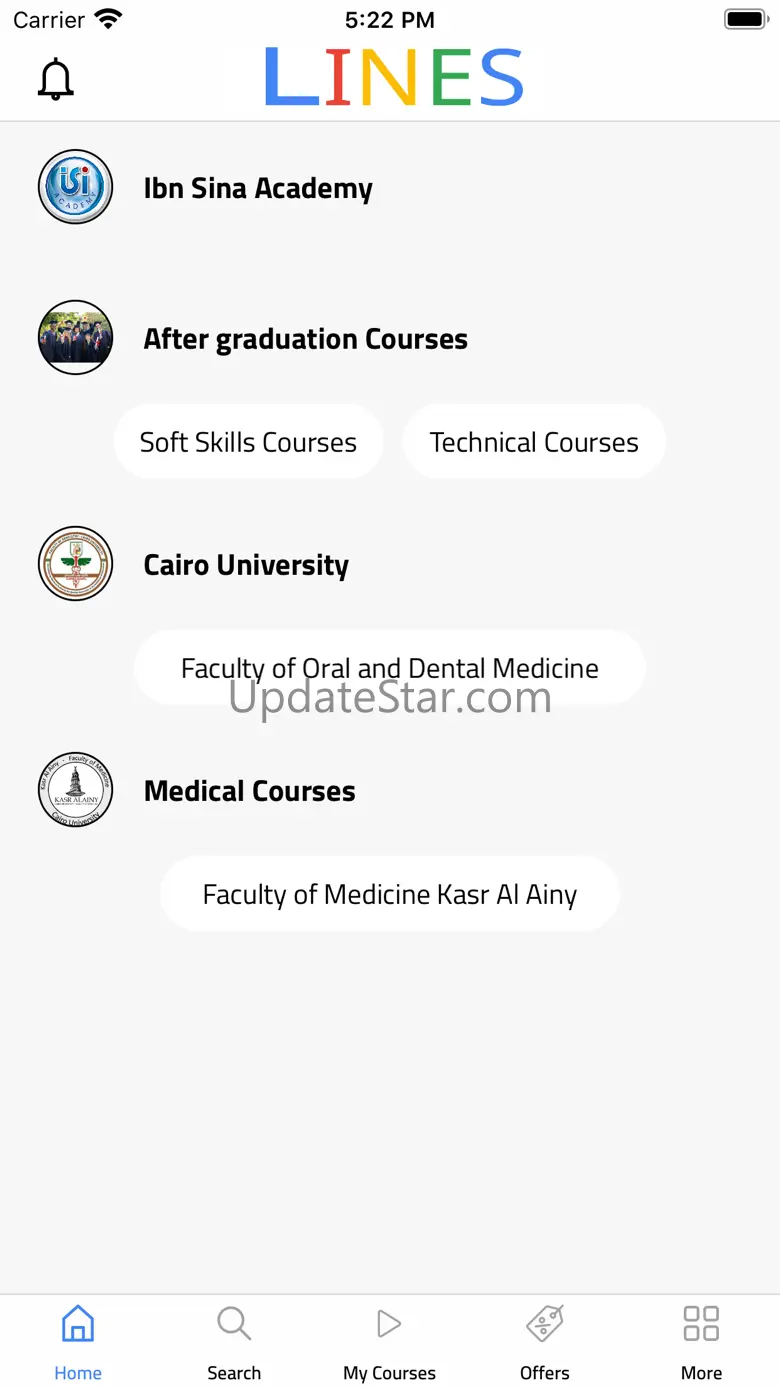Select the After graduation Courses photo icon
This screenshot has height=1387, width=780.
tap(76, 338)
